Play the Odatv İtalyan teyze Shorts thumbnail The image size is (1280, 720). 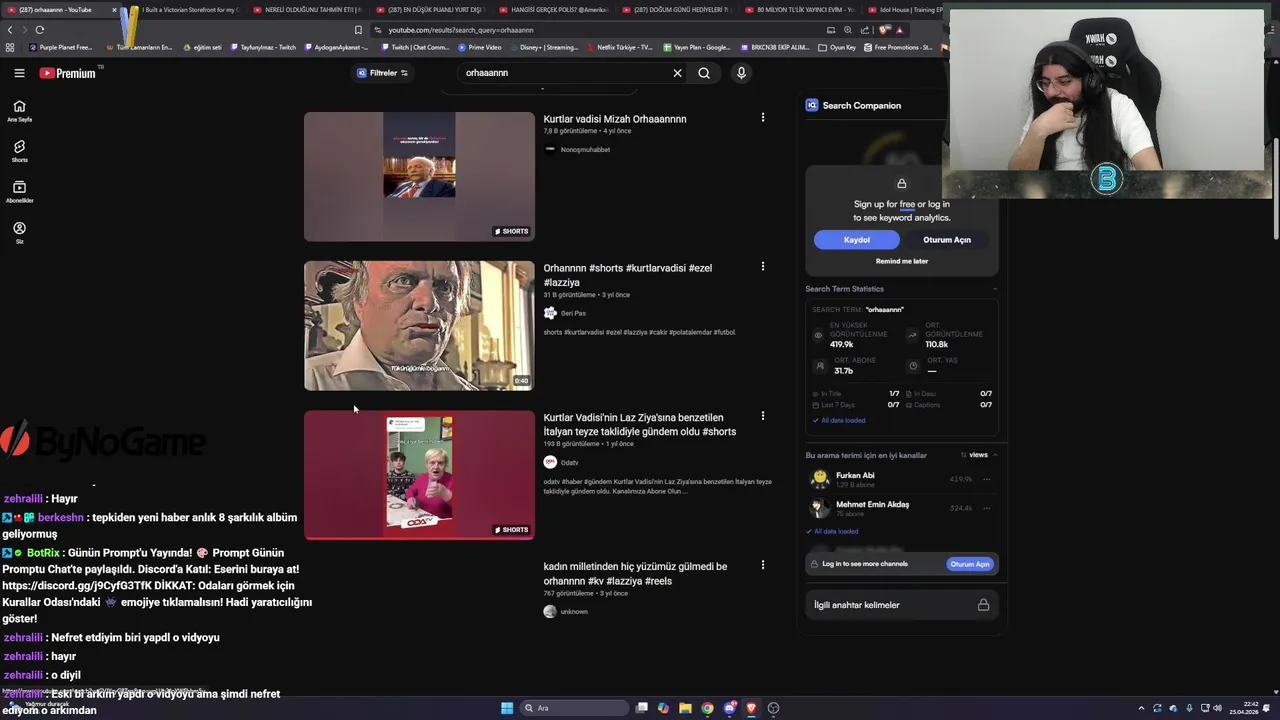point(419,474)
